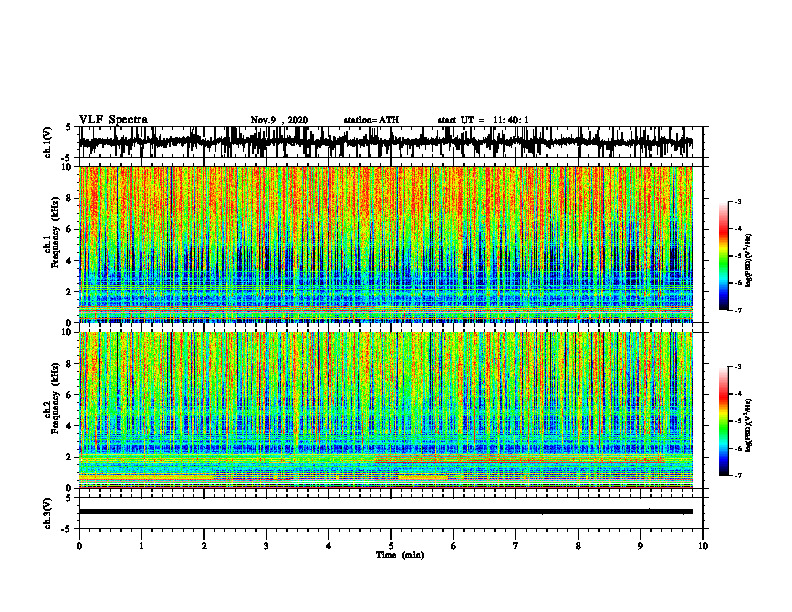Screen dimensions: 792x612
Task: Click the log(PSD) label beside ch.1 colorbar
Action: 749,261
